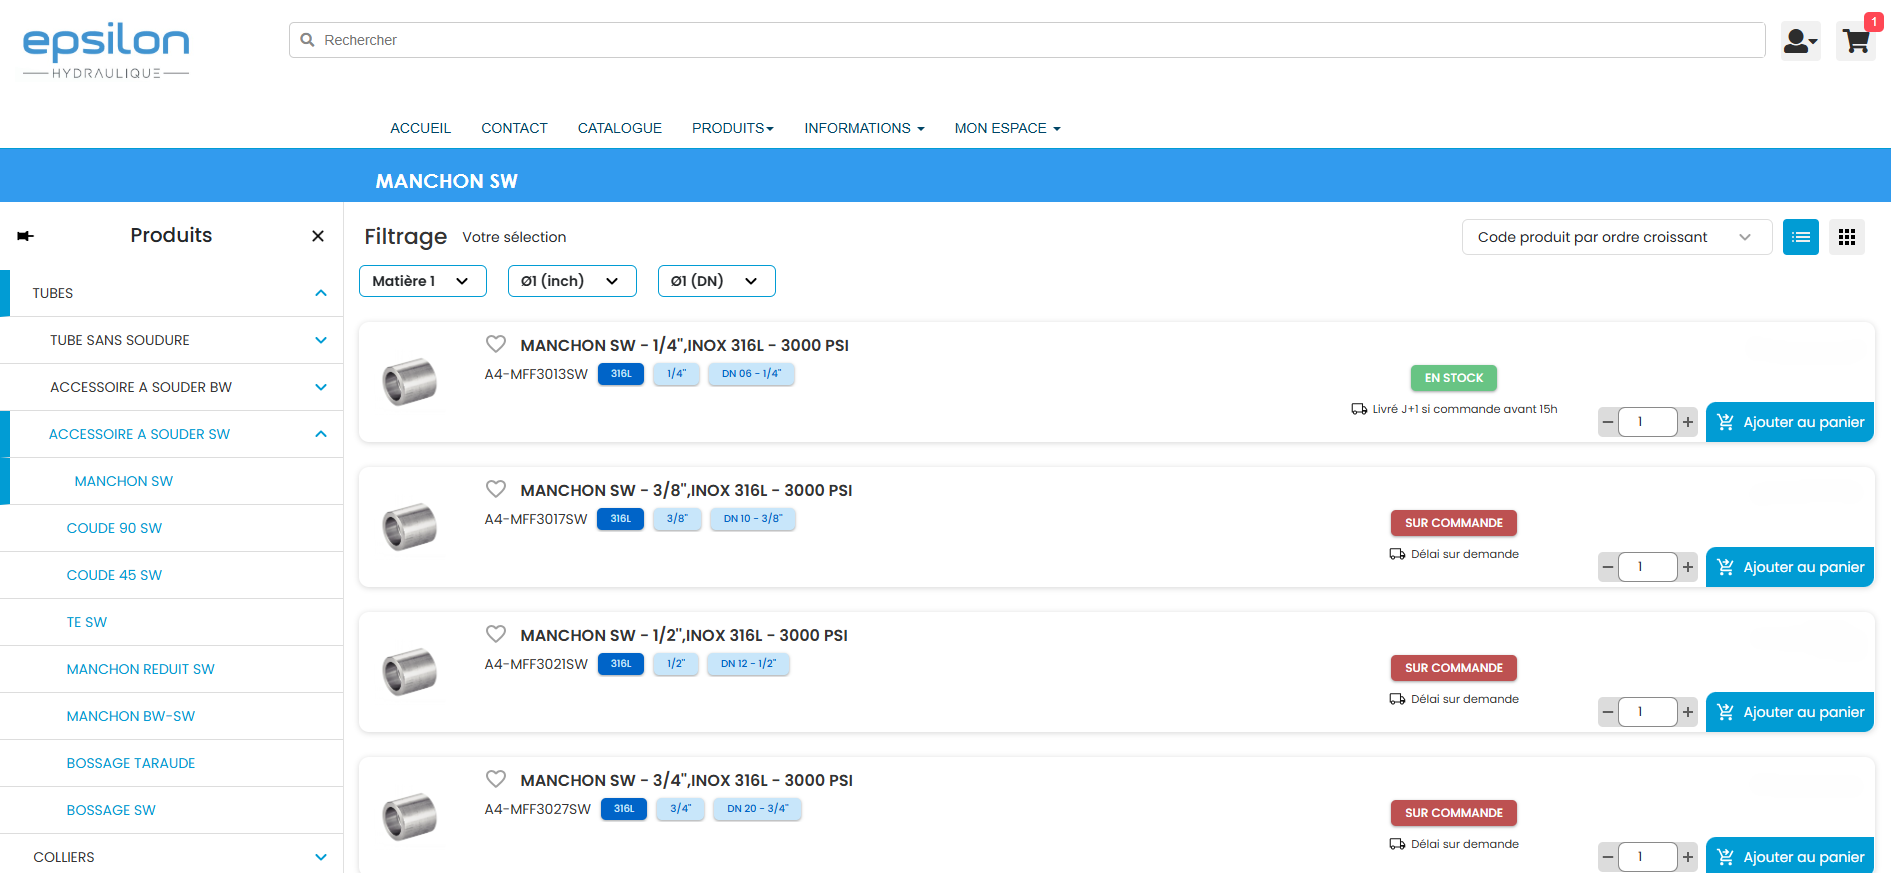Go to COUDE 90 SW category

pos(114,528)
